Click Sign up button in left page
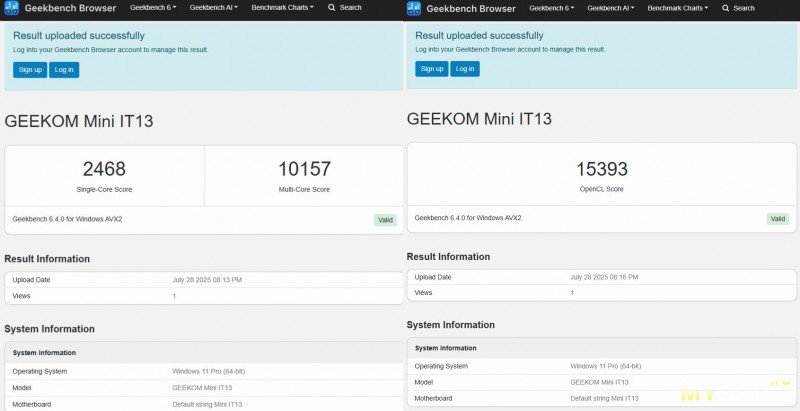 coord(30,70)
